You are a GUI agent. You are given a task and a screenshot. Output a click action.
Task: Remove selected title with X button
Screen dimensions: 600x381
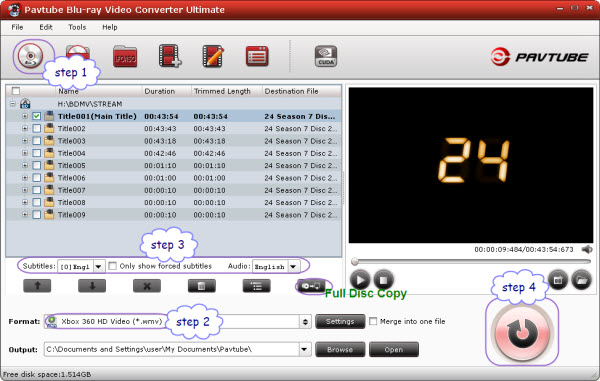[x=147, y=285]
